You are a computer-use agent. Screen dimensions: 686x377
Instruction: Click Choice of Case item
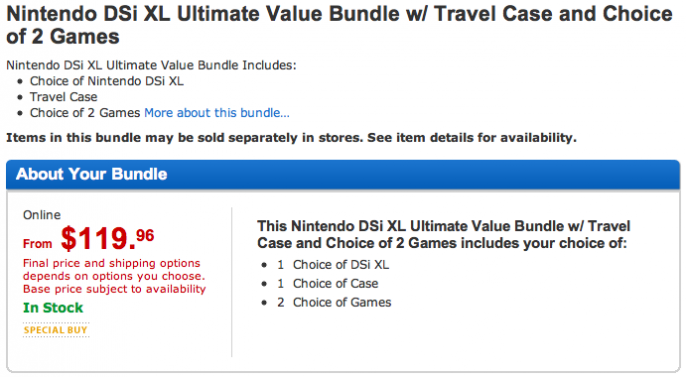pyautogui.click(x=336, y=283)
